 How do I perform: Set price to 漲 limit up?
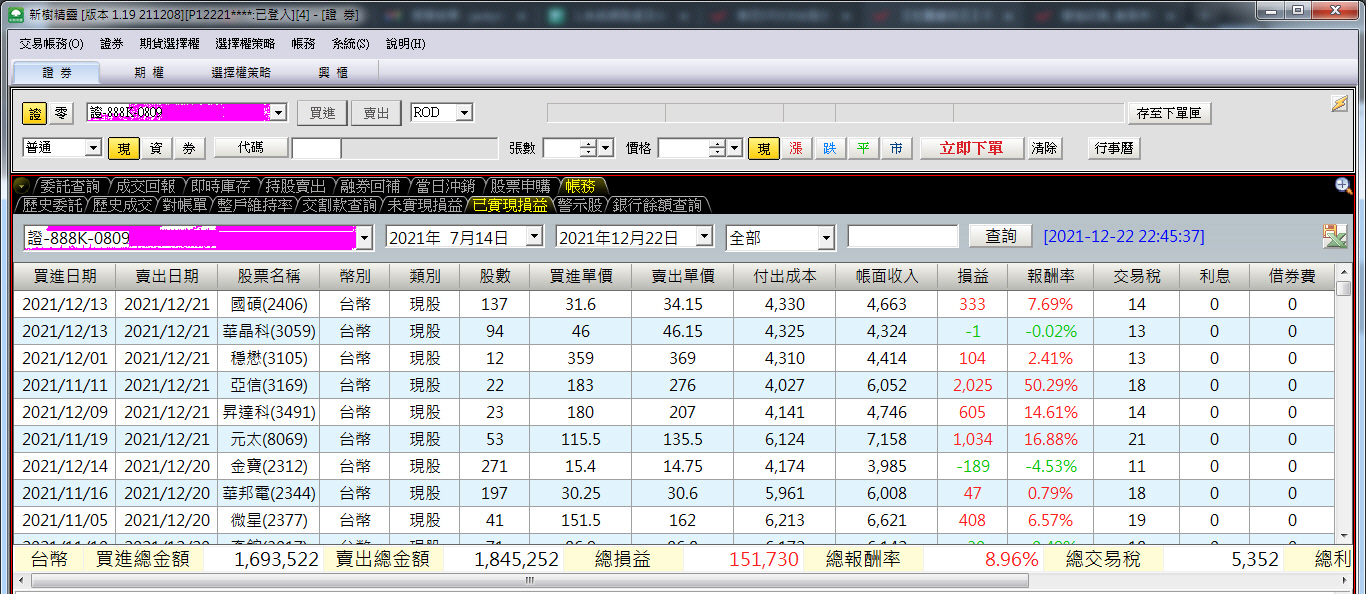[x=796, y=148]
